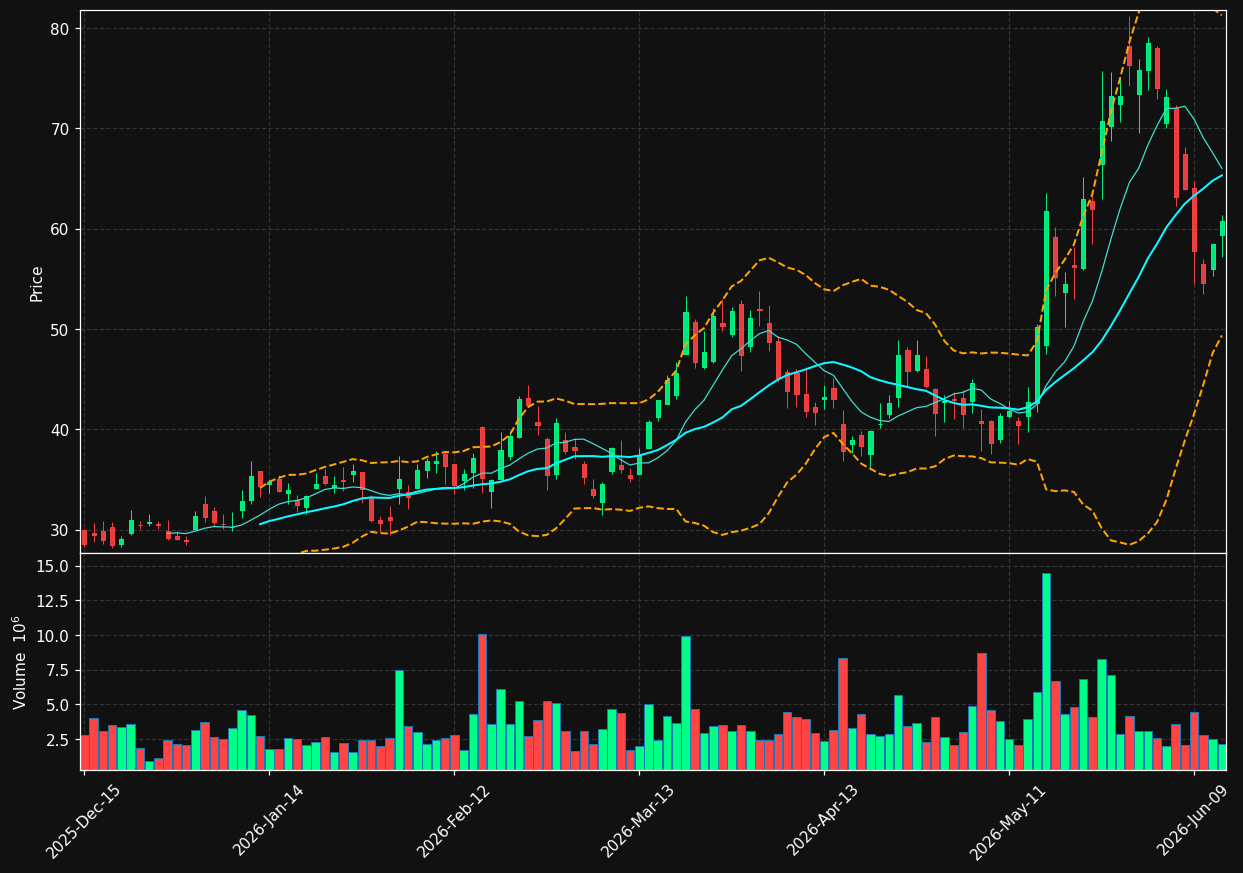Select the price tick label 30
This screenshot has height=873, width=1243.
(60, 530)
